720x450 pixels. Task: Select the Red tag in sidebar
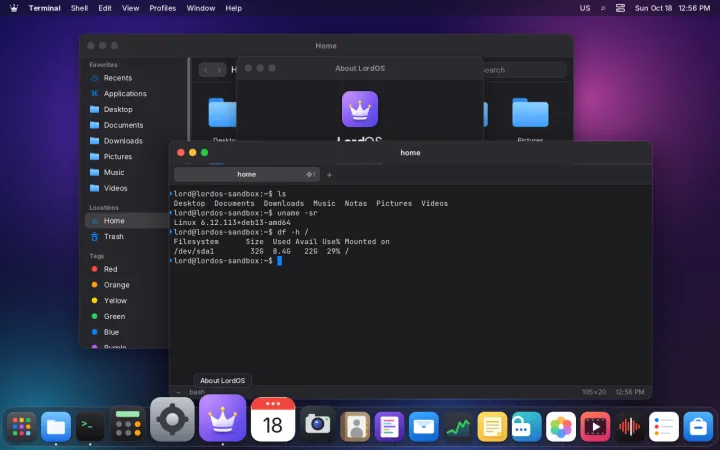110,269
